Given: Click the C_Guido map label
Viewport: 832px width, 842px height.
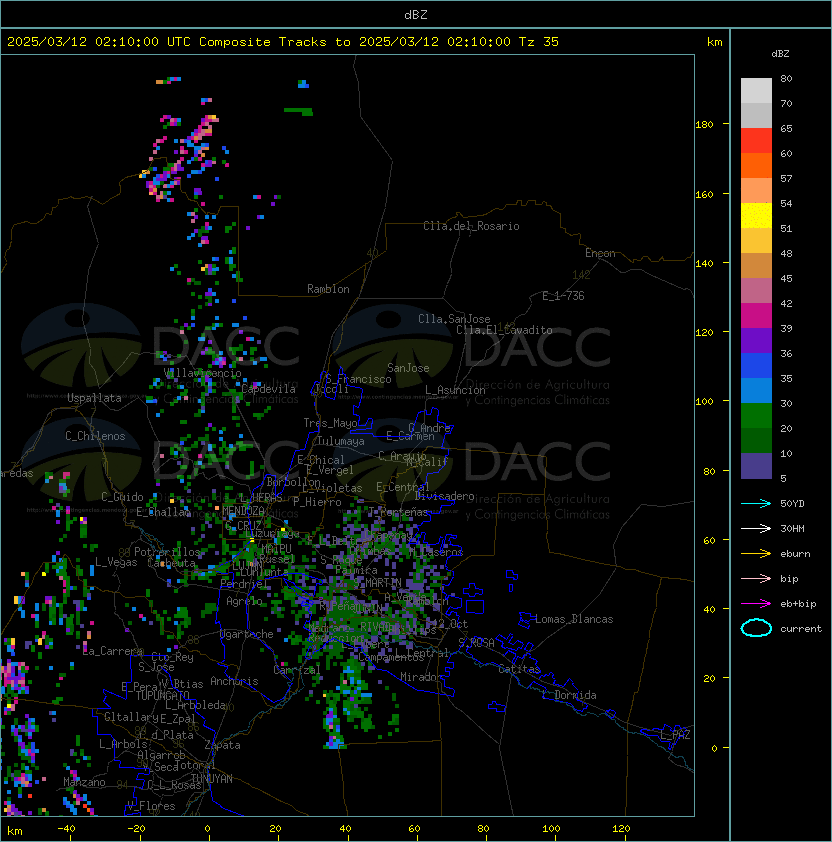Looking at the screenshot, I should pyautogui.click(x=122, y=497).
